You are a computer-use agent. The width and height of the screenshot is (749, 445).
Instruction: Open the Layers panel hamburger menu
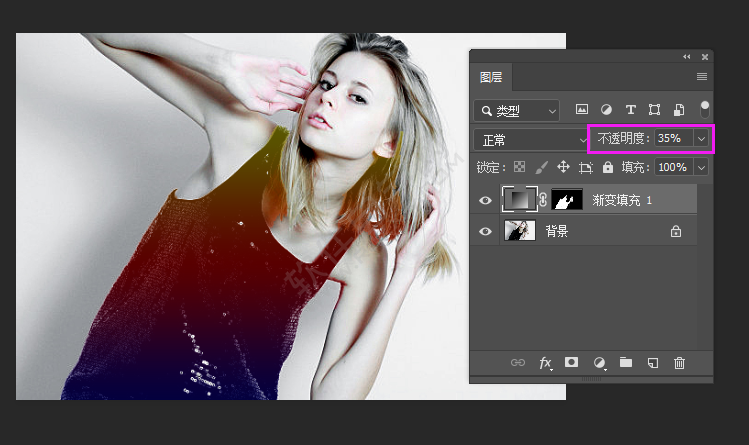click(702, 77)
